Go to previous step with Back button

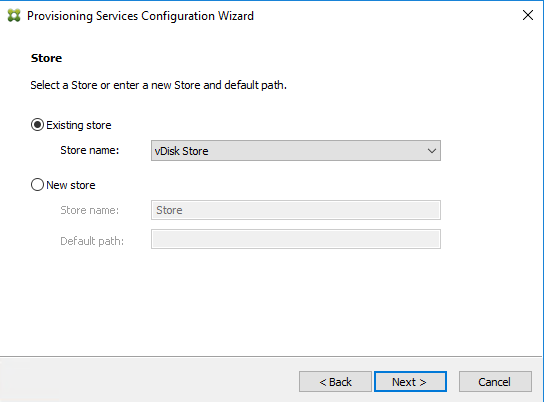pyautogui.click(x=335, y=382)
